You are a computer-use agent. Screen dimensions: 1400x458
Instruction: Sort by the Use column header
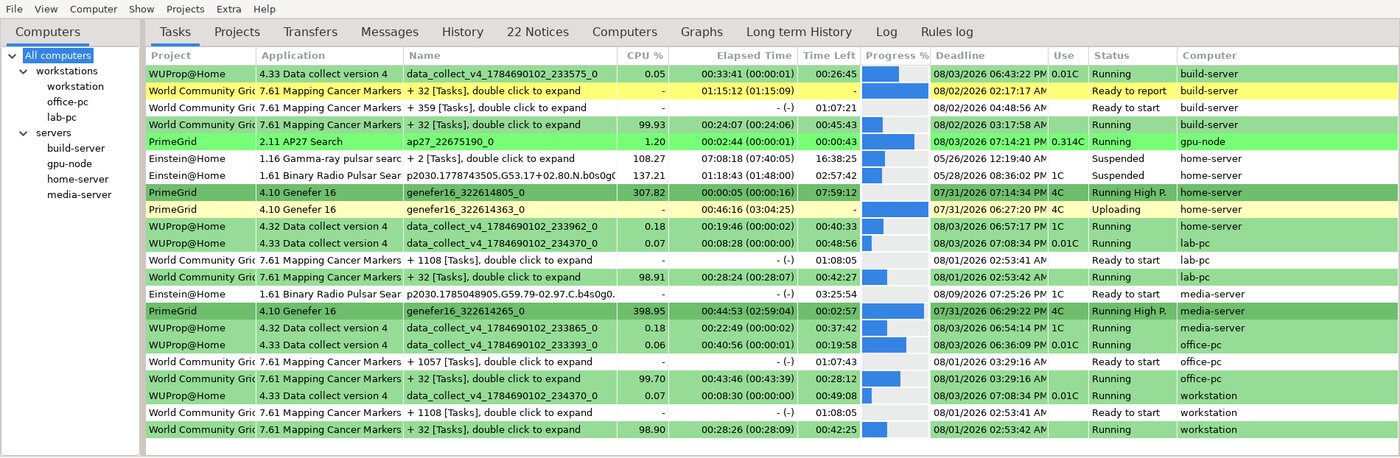(x=1068, y=56)
